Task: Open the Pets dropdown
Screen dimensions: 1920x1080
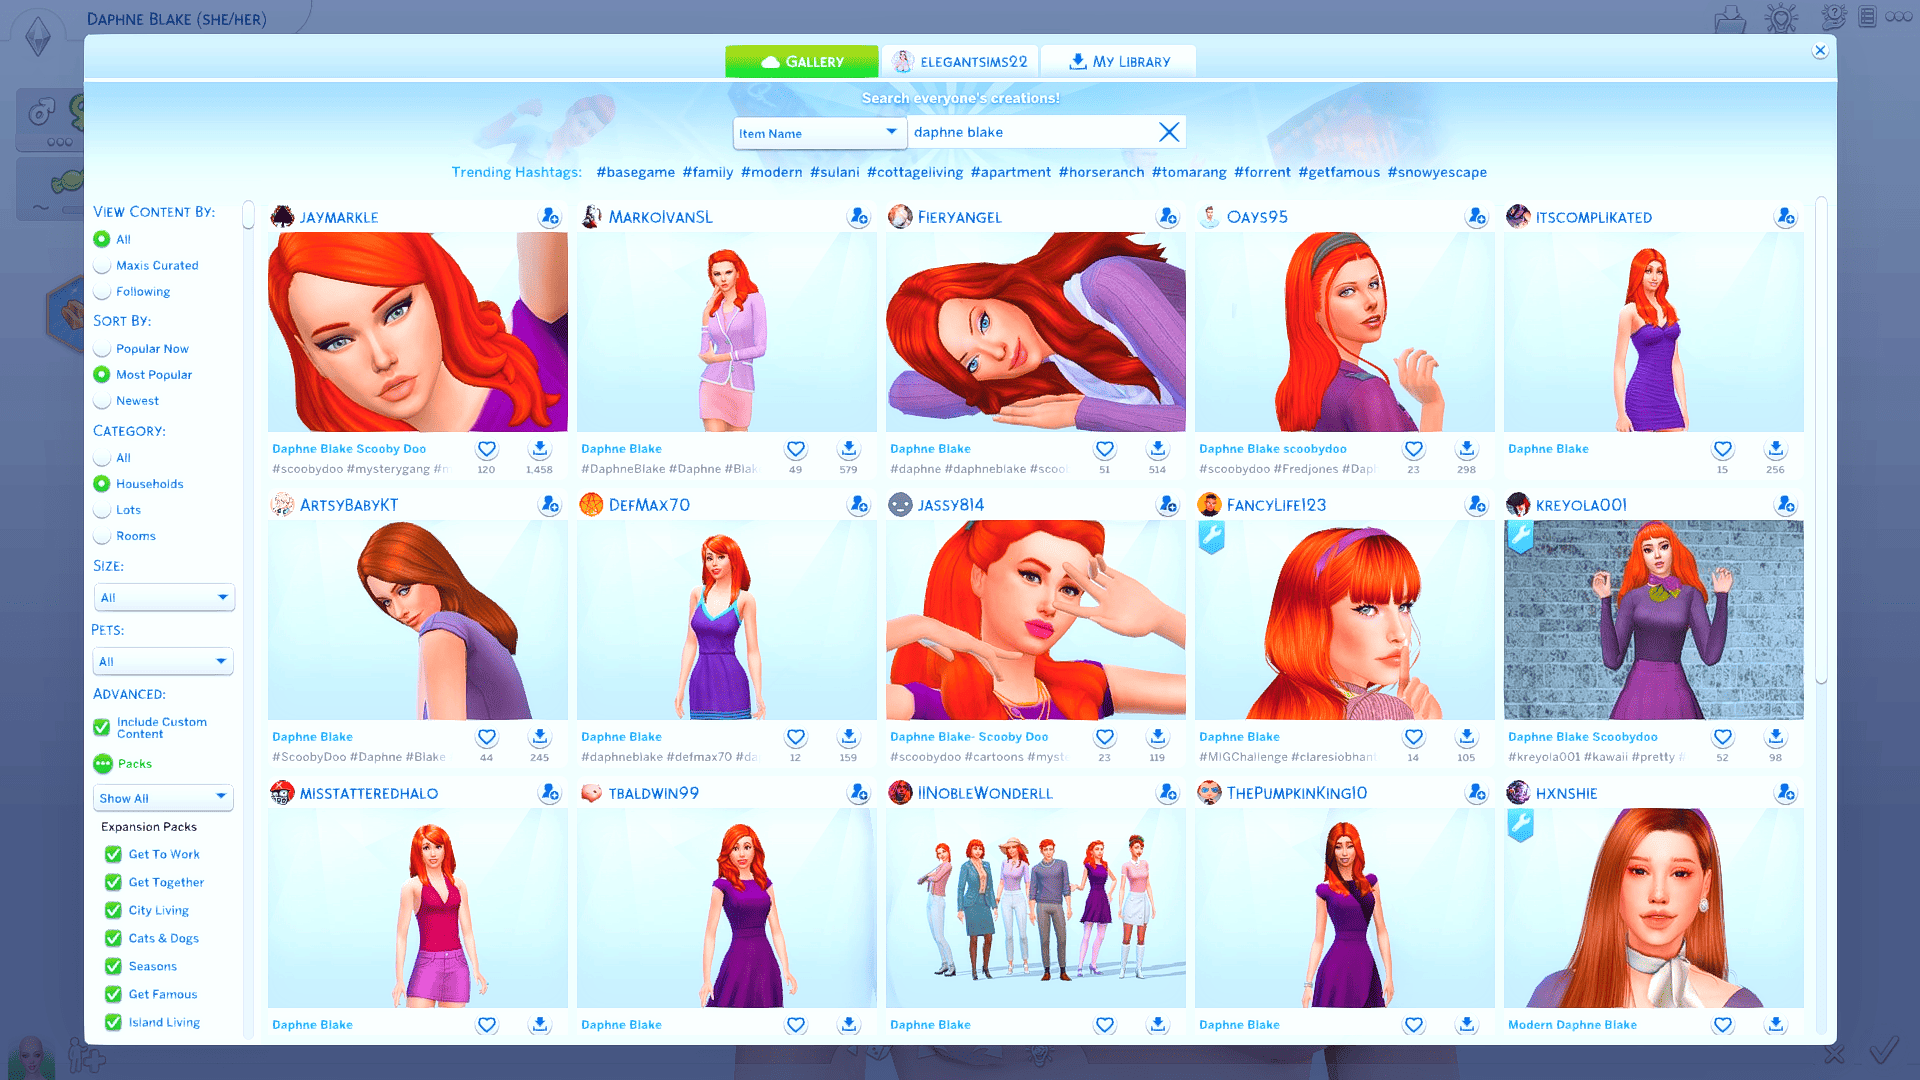Action: (x=164, y=661)
